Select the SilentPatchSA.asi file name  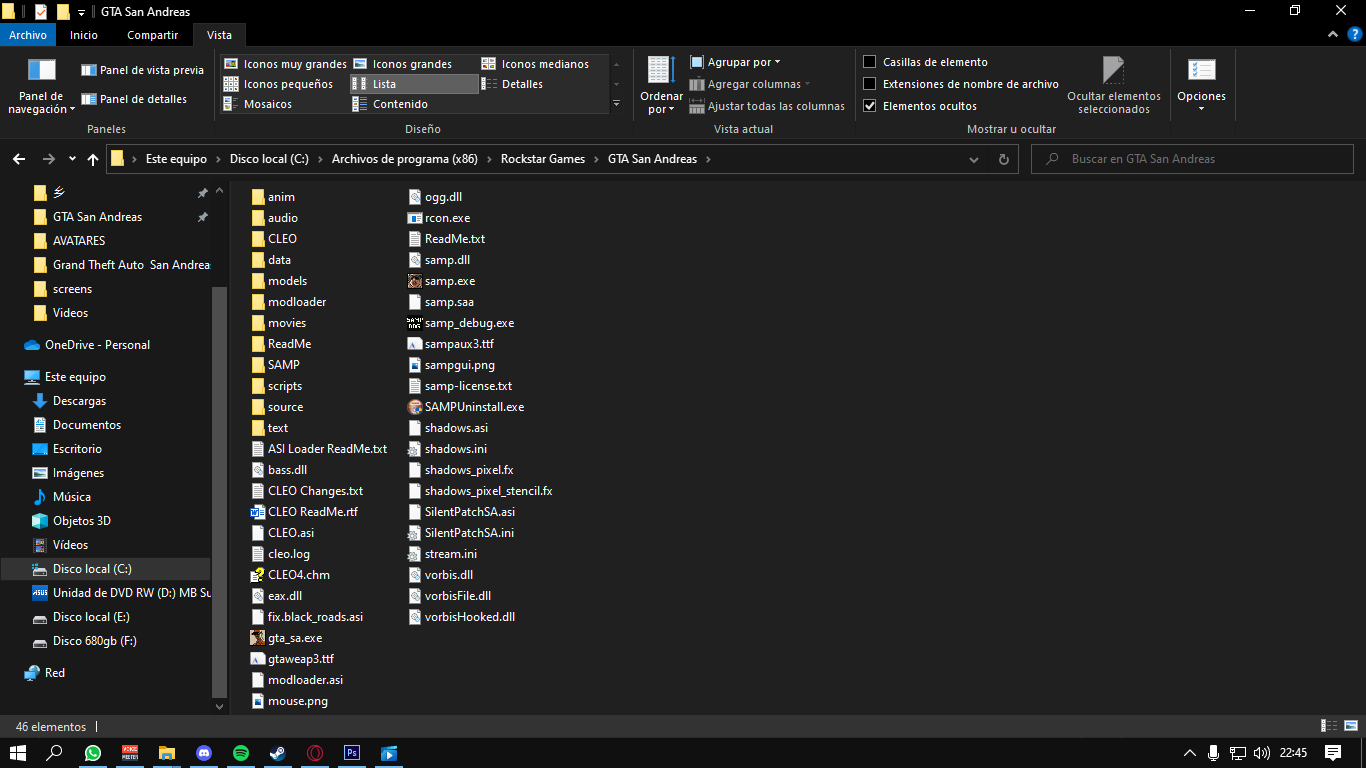point(470,512)
